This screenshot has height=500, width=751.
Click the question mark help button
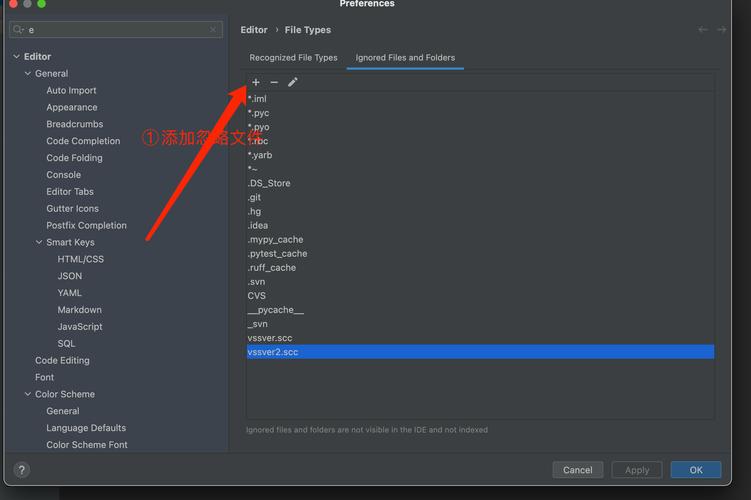pos(21,469)
